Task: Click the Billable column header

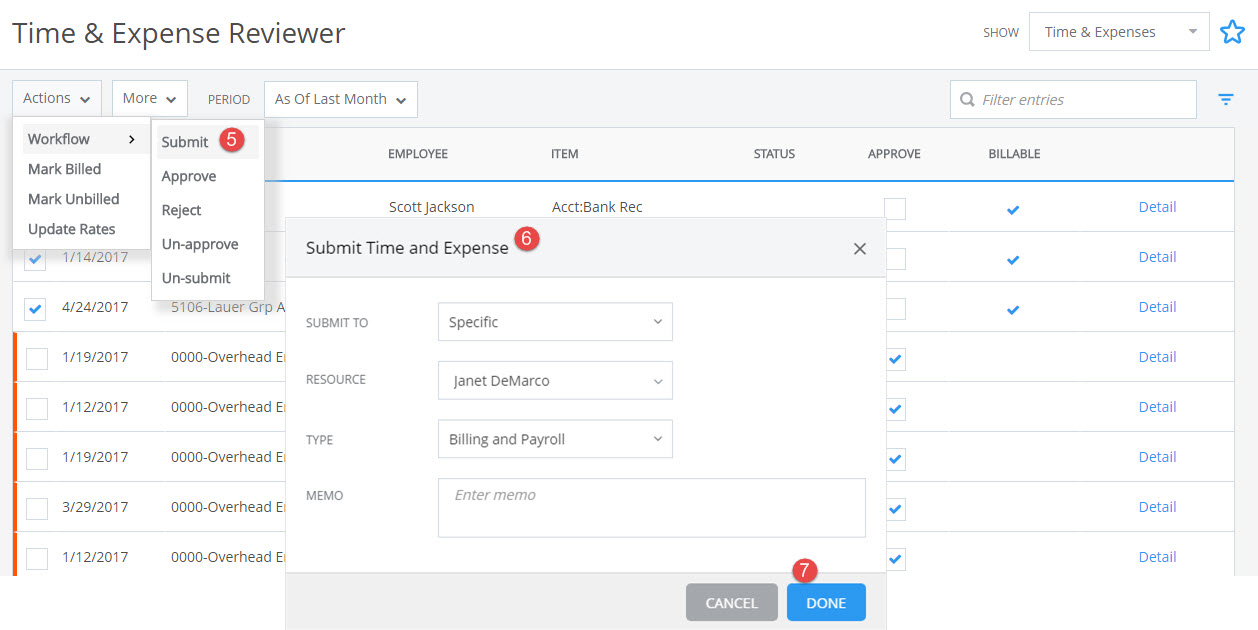Action: [x=1014, y=154]
